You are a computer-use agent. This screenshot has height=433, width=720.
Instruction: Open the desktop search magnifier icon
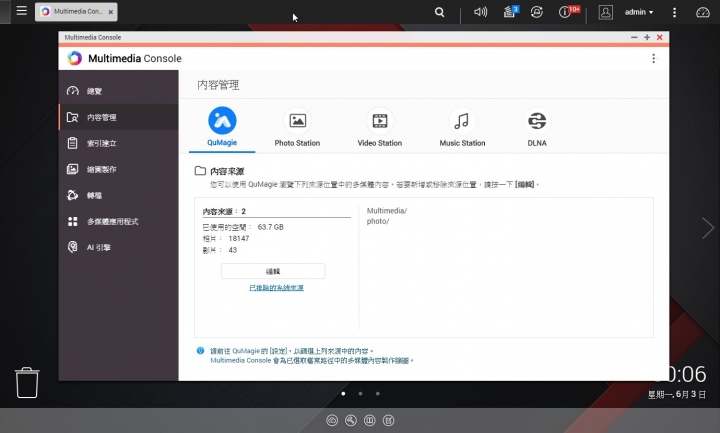click(439, 12)
